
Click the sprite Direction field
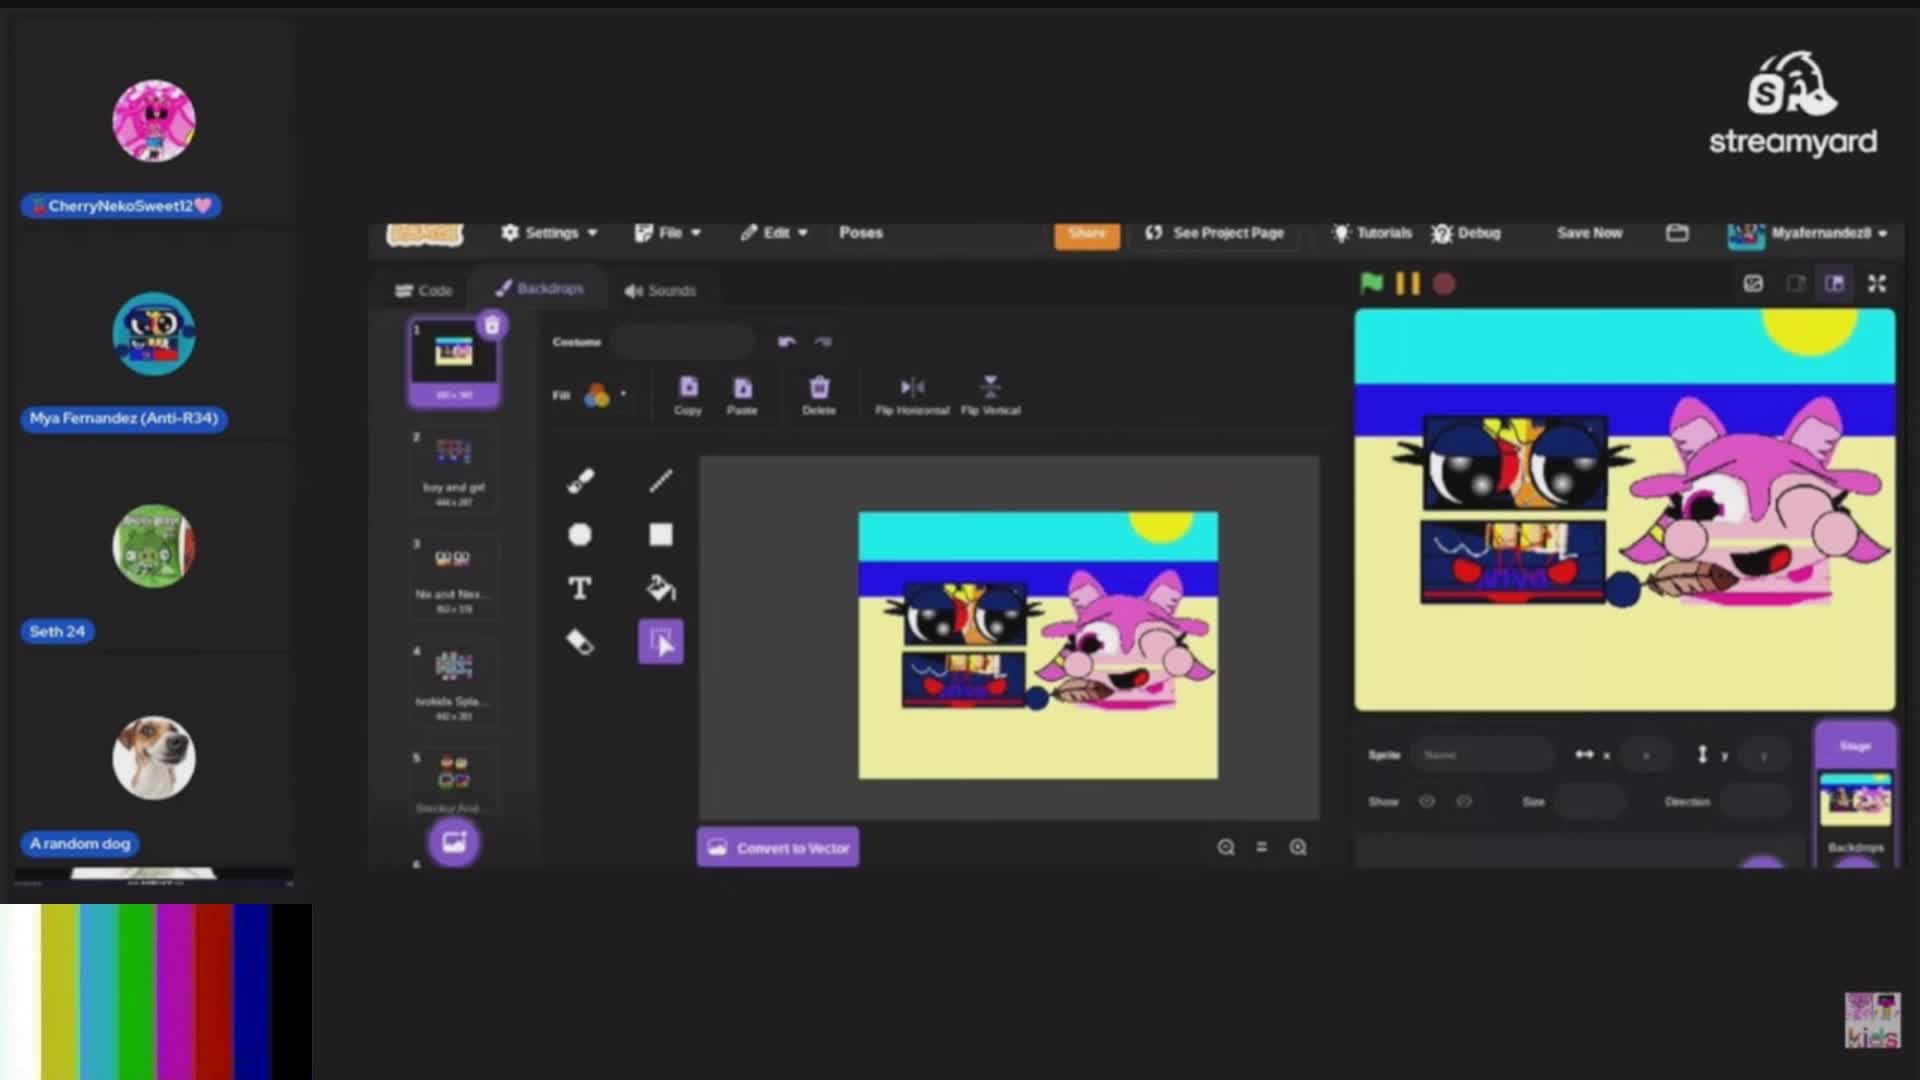(1755, 802)
